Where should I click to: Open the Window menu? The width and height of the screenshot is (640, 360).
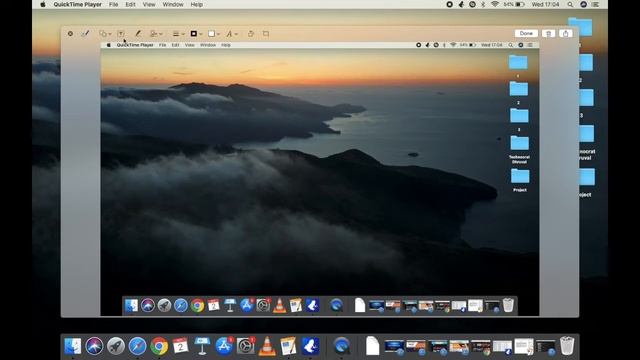(x=173, y=4)
